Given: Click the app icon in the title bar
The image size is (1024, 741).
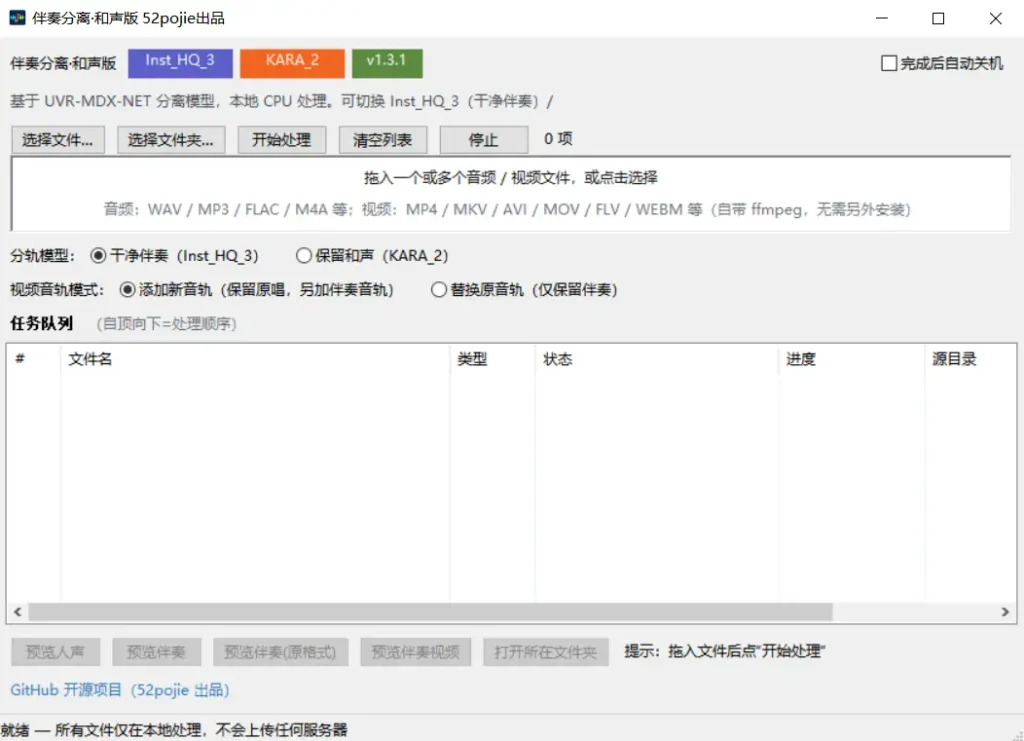Looking at the screenshot, I should point(17,18).
